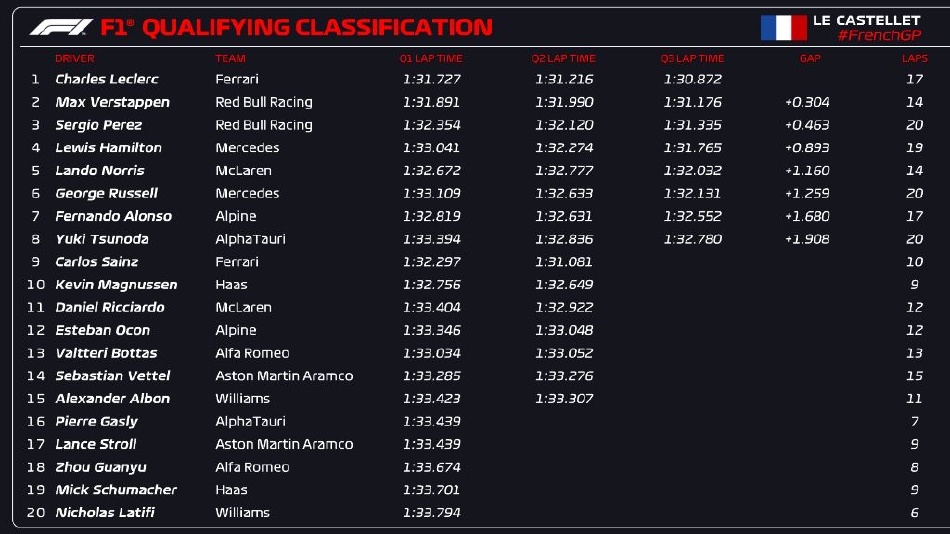The width and height of the screenshot is (950, 534).
Task: Select Max Verstappen's driver name
Action: coord(112,102)
